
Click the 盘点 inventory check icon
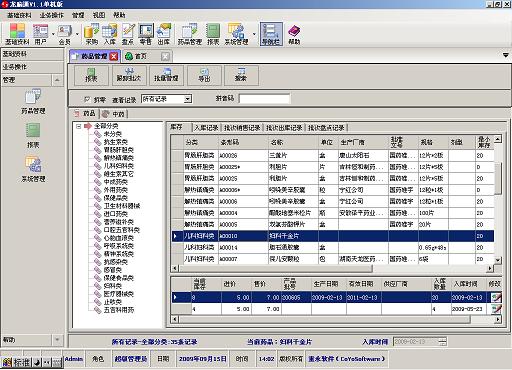(x=128, y=34)
